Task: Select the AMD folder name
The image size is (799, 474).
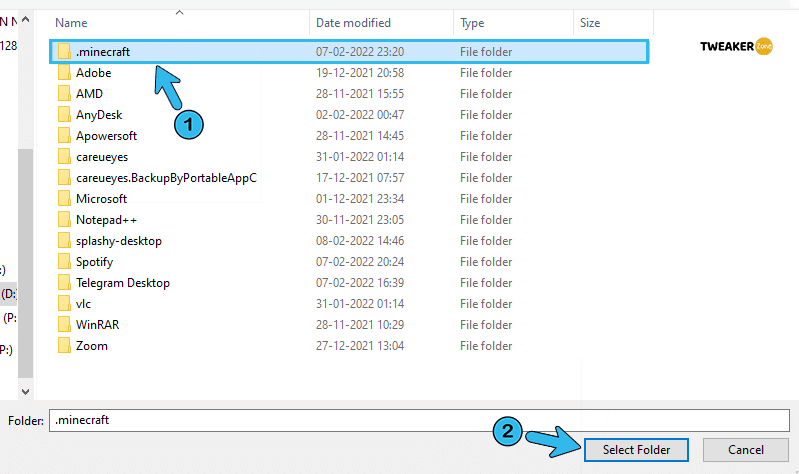Action: click(x=89, y=94)
